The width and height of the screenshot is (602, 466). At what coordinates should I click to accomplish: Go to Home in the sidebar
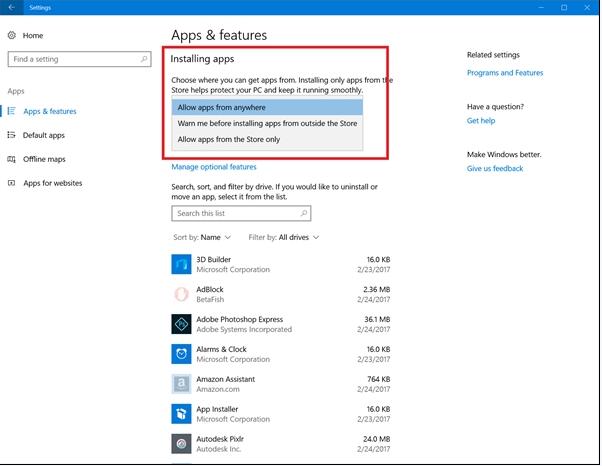tap(33, 36)
